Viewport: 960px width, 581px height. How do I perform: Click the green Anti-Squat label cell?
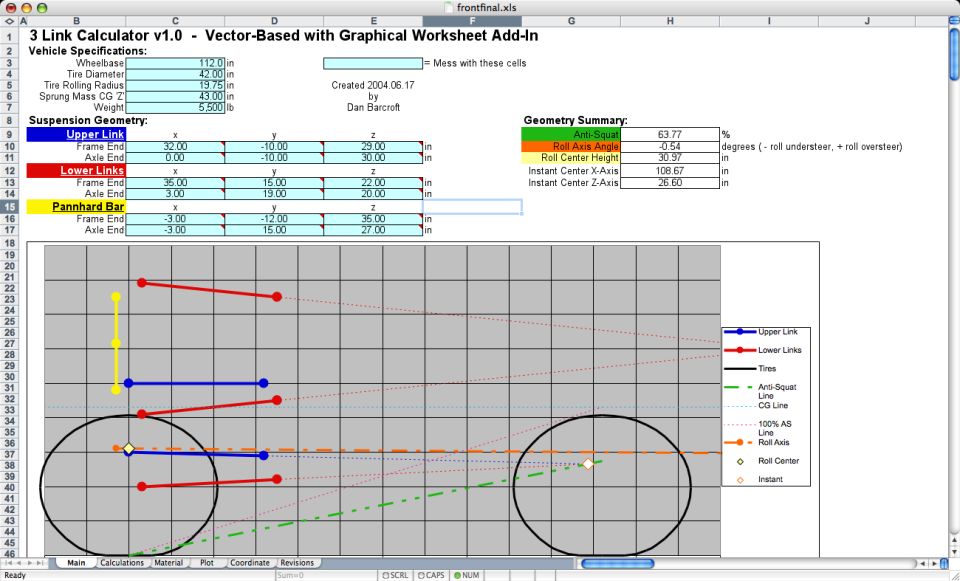click(x=571, y=134)
